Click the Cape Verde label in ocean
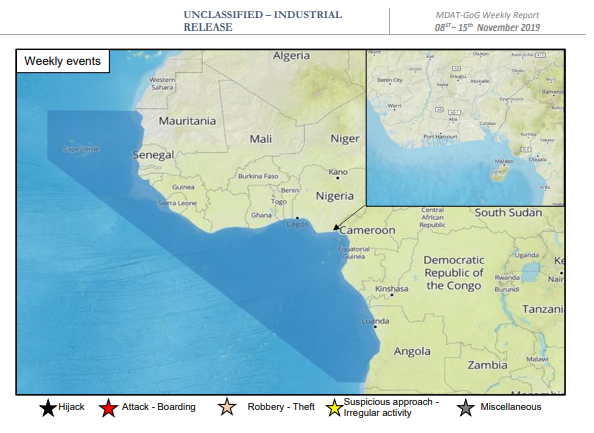The width and height of the screenshot is (594, 433). click(x=81, y=149)
